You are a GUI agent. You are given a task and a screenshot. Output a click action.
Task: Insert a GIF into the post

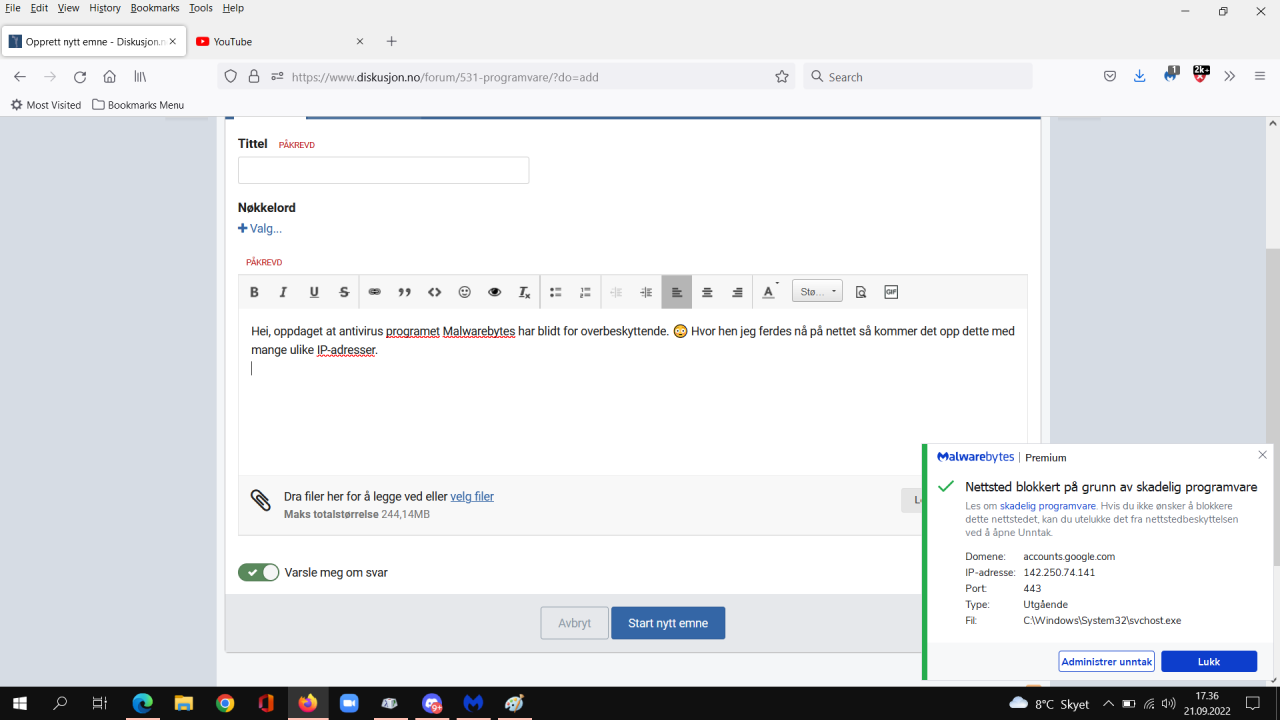click(x=891, y=292)
